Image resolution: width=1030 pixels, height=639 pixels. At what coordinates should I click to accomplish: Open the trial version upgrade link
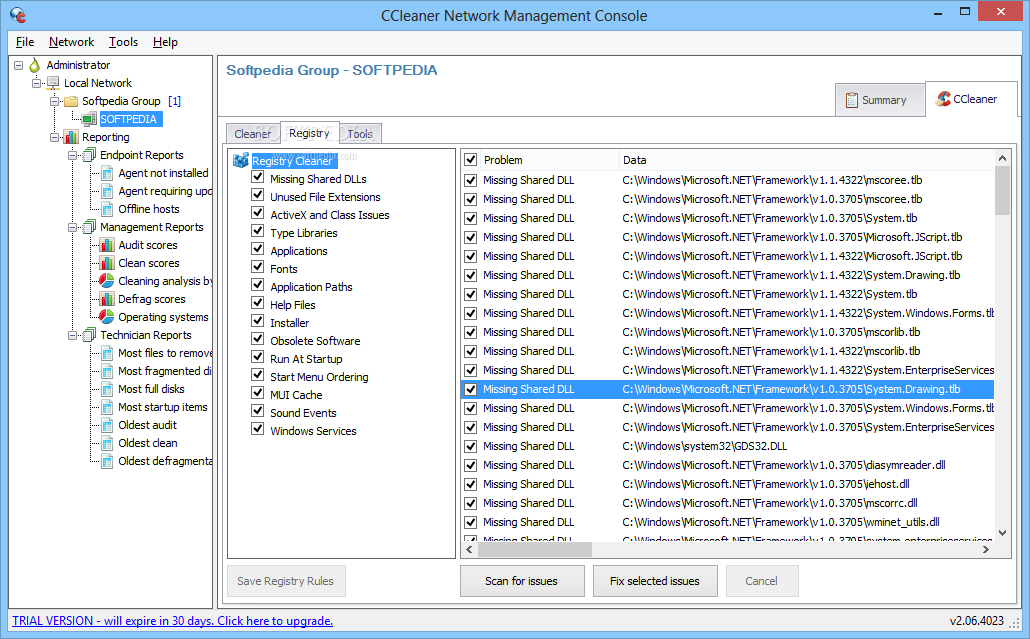173,621
